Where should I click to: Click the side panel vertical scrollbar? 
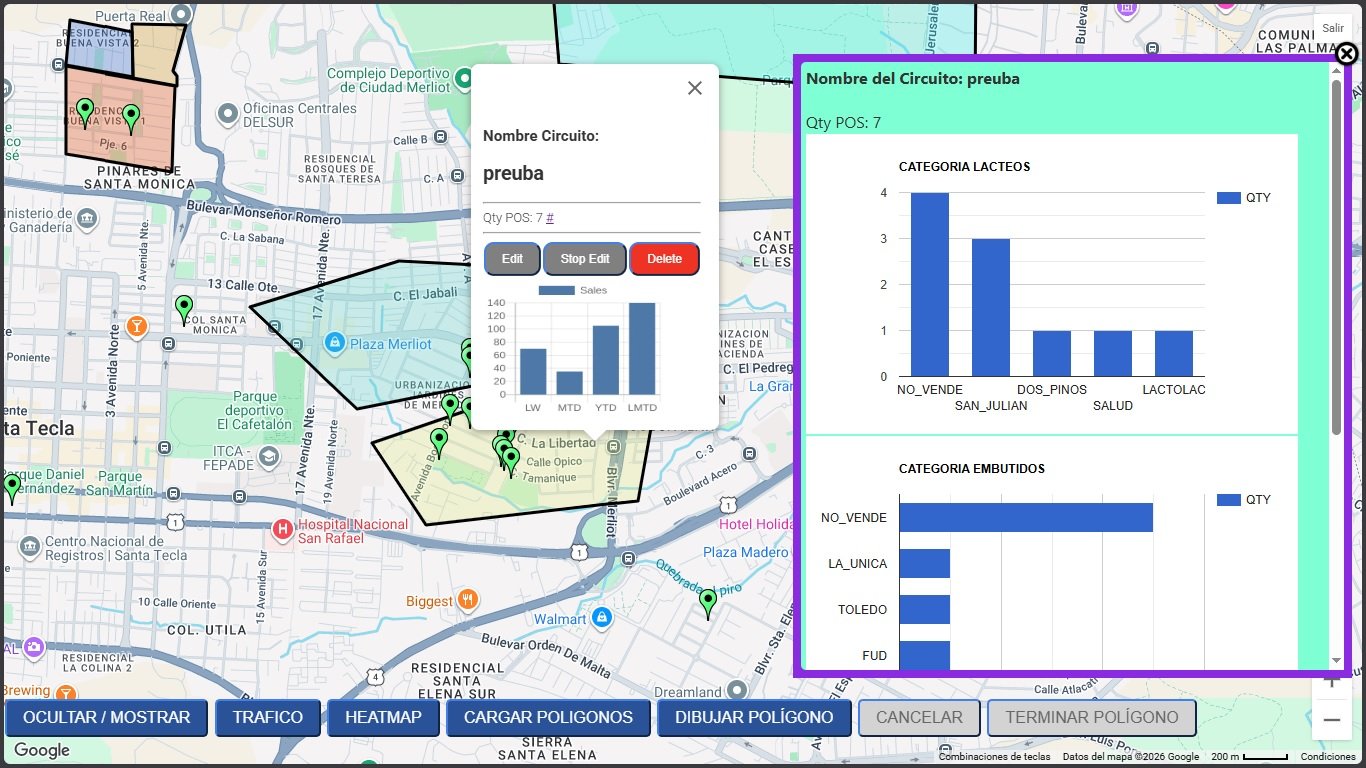click(x=1336, y=257)
